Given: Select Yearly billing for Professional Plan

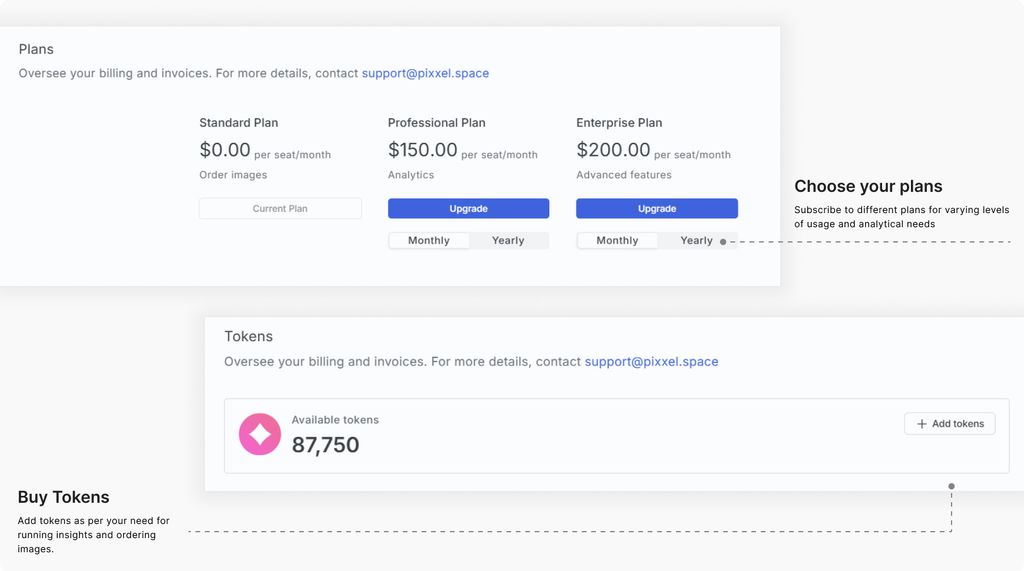Looking at the screenshot, I should coord(508,240).
